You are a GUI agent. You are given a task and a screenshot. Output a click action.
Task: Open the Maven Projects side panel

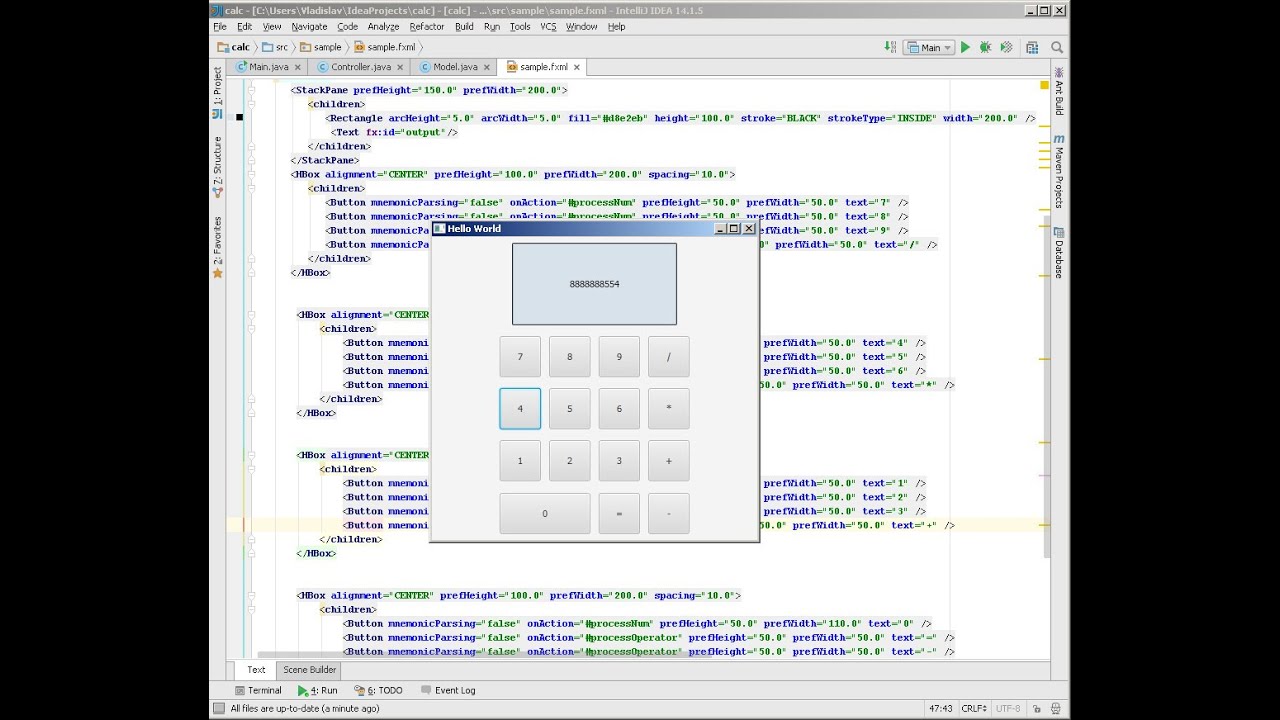1059,170
